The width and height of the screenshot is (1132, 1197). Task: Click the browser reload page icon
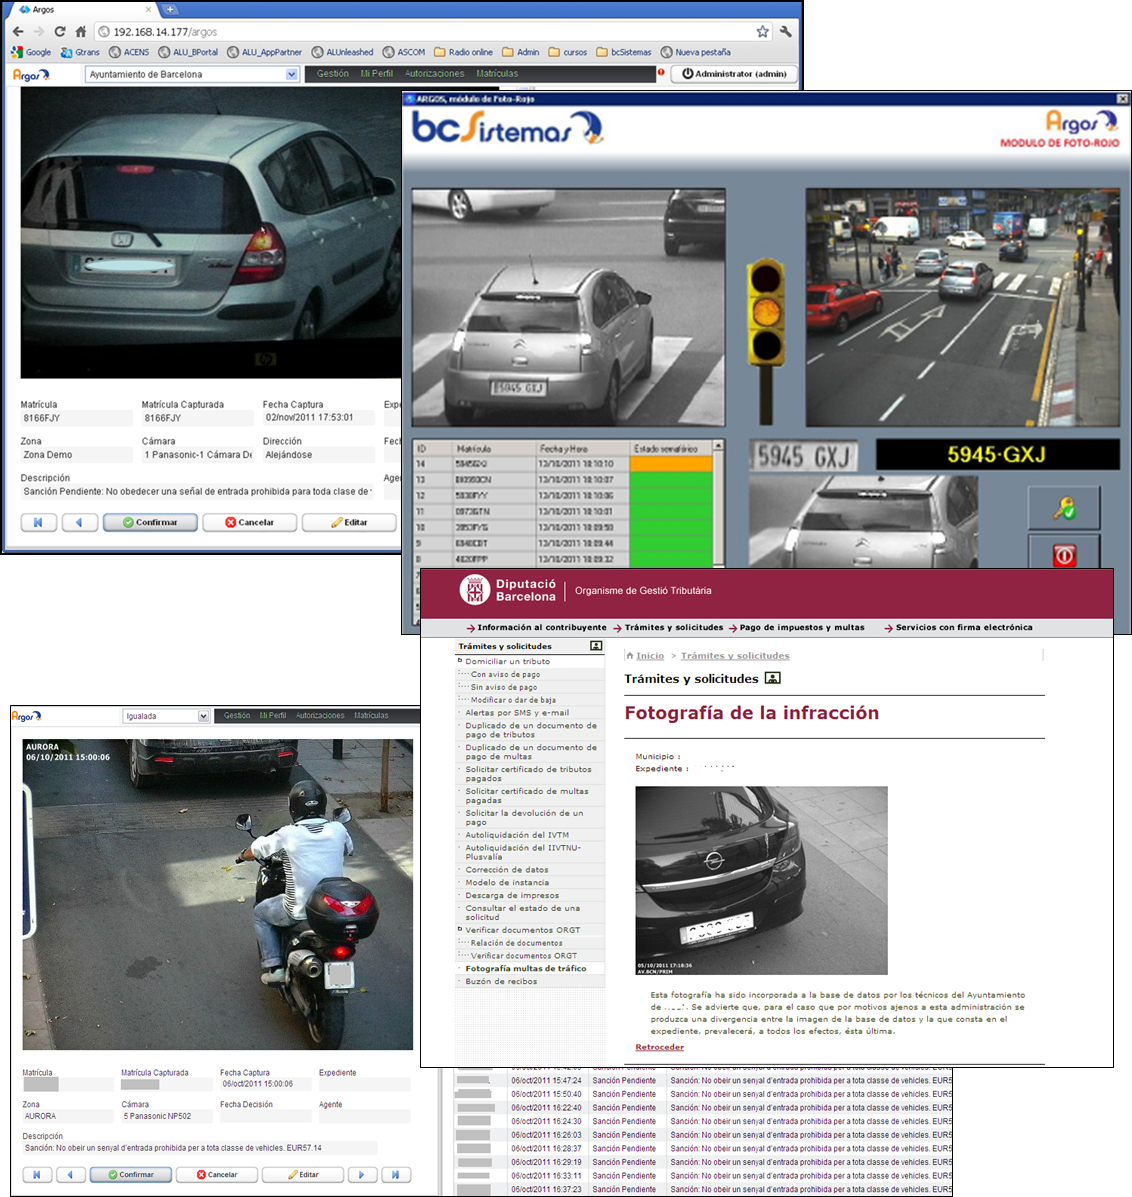pyautogui.click(x=60, y=32)
